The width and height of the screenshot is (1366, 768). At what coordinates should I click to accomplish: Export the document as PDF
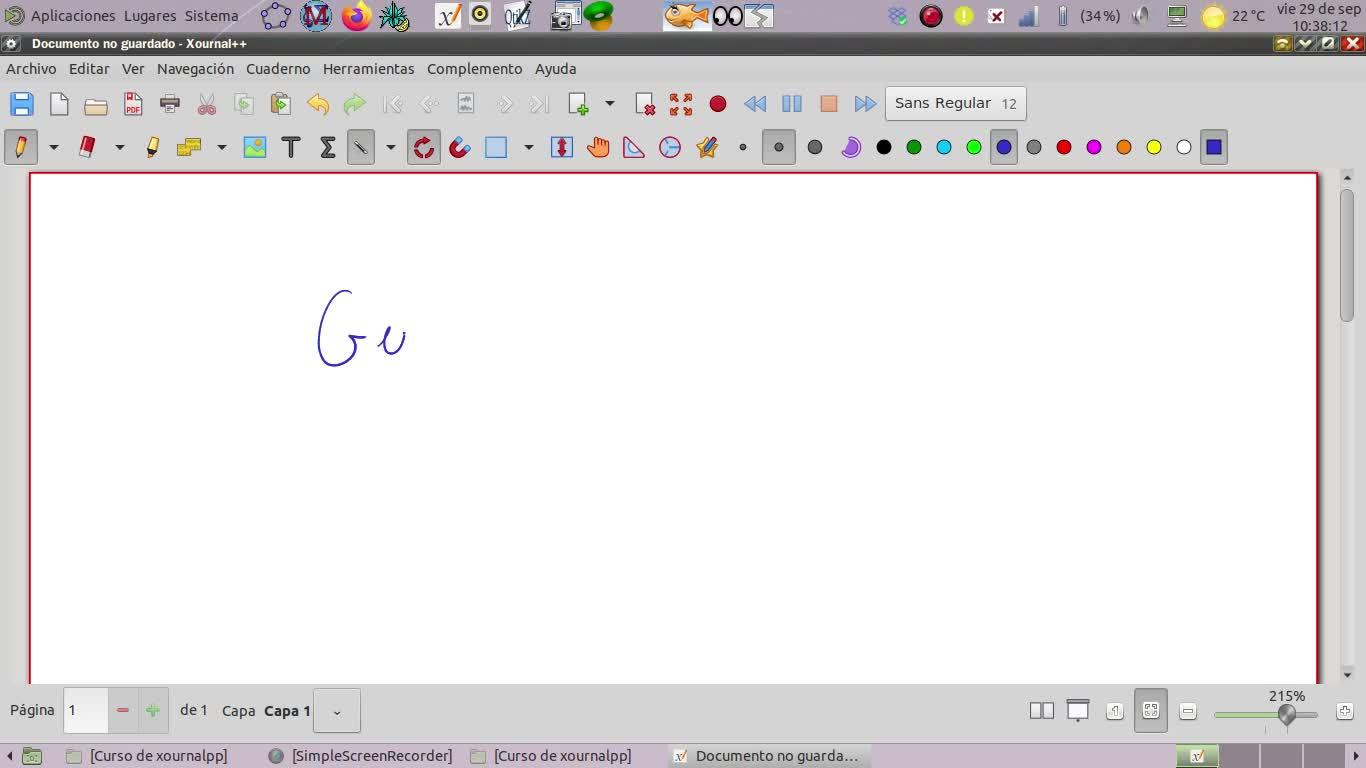pyautogui.click(x=133, y=104)
